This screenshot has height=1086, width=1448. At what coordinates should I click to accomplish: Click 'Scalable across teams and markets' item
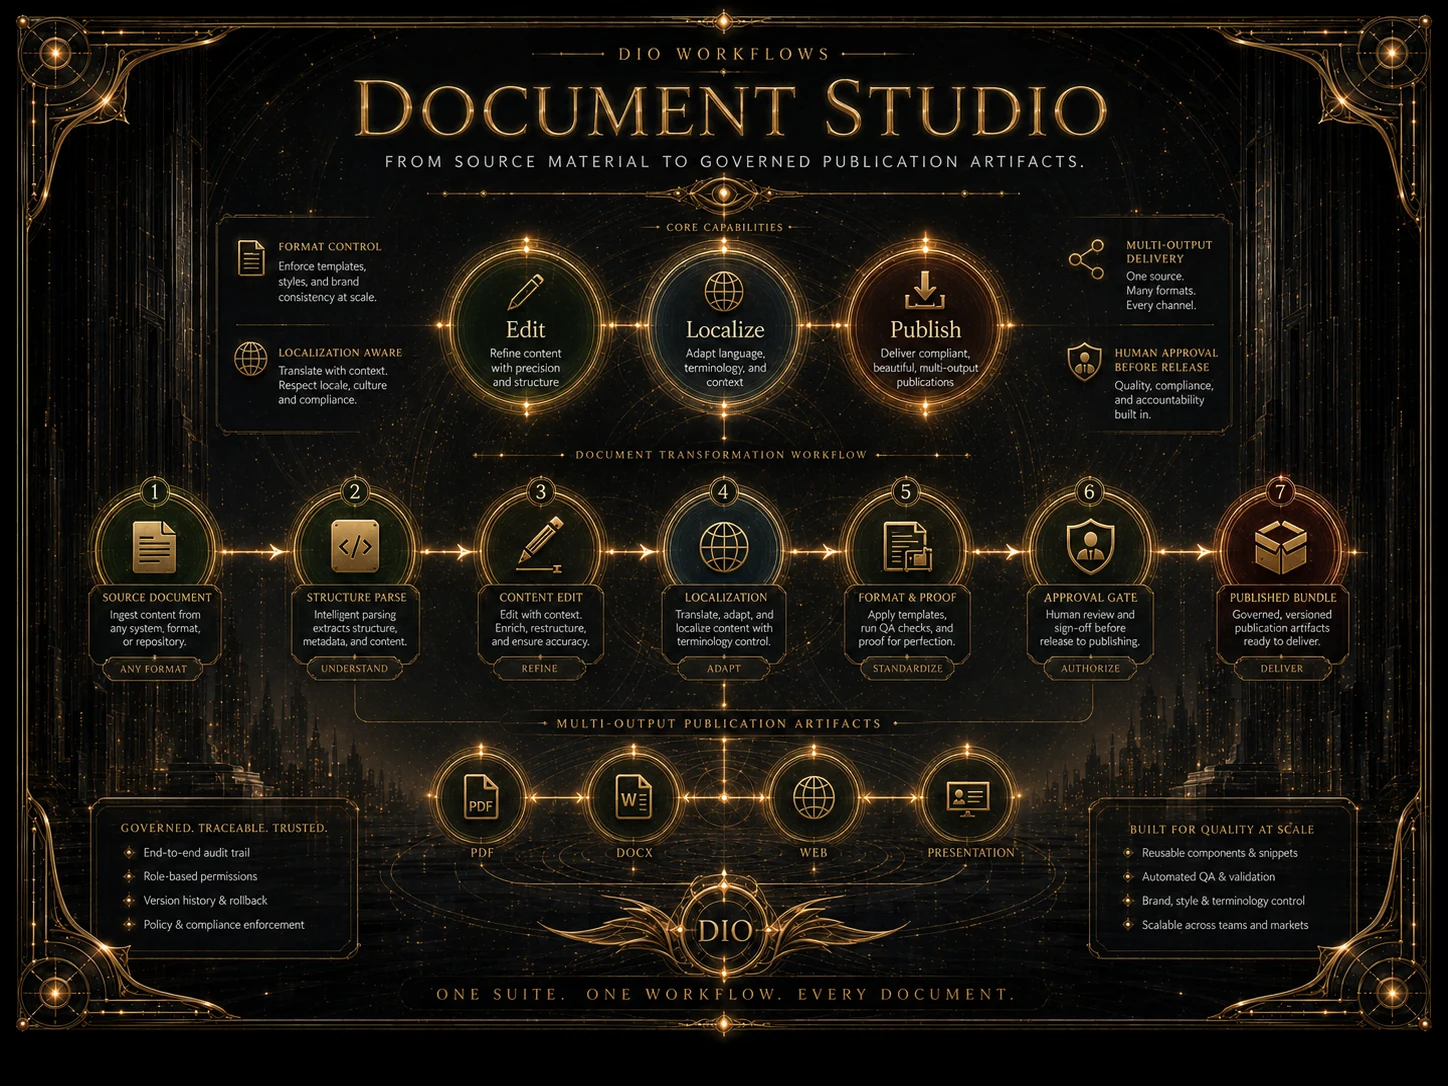pos(1225,925)
